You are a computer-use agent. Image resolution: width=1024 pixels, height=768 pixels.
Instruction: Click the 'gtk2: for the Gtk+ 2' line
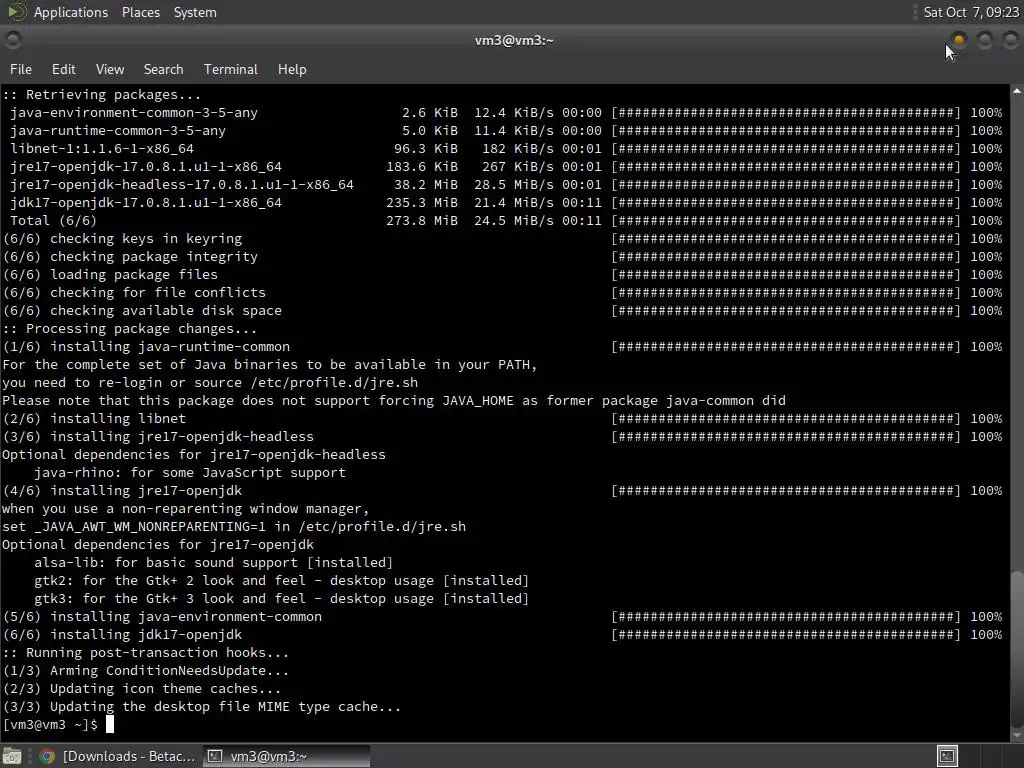click(x=281, y=581)
